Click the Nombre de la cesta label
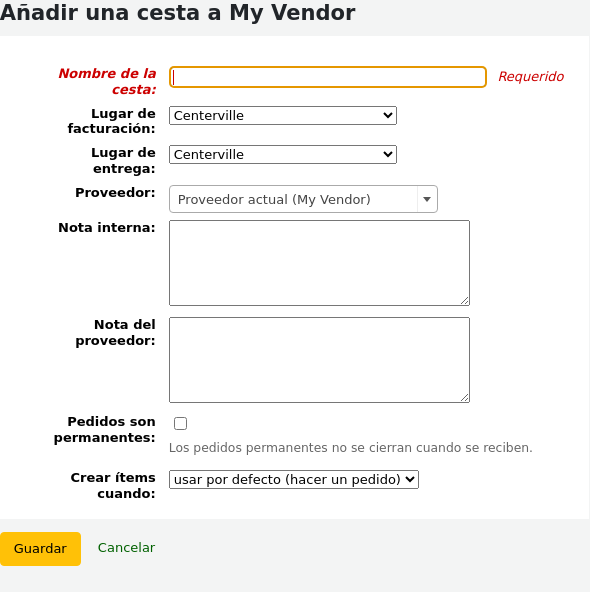 click(107, 81)
